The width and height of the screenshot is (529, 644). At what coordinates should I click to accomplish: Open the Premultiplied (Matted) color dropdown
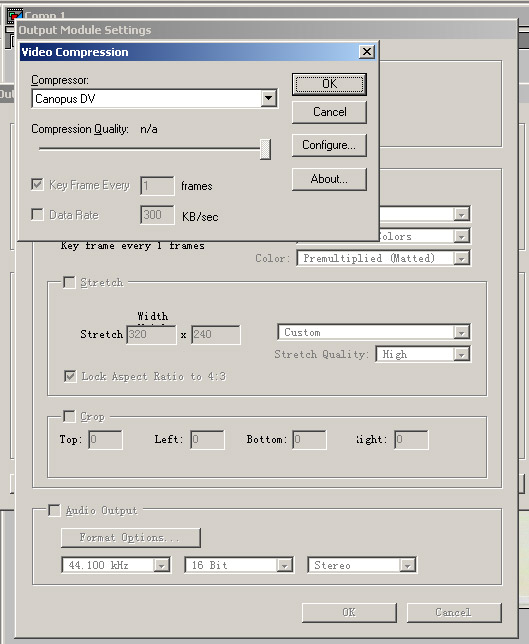(384, 258)
